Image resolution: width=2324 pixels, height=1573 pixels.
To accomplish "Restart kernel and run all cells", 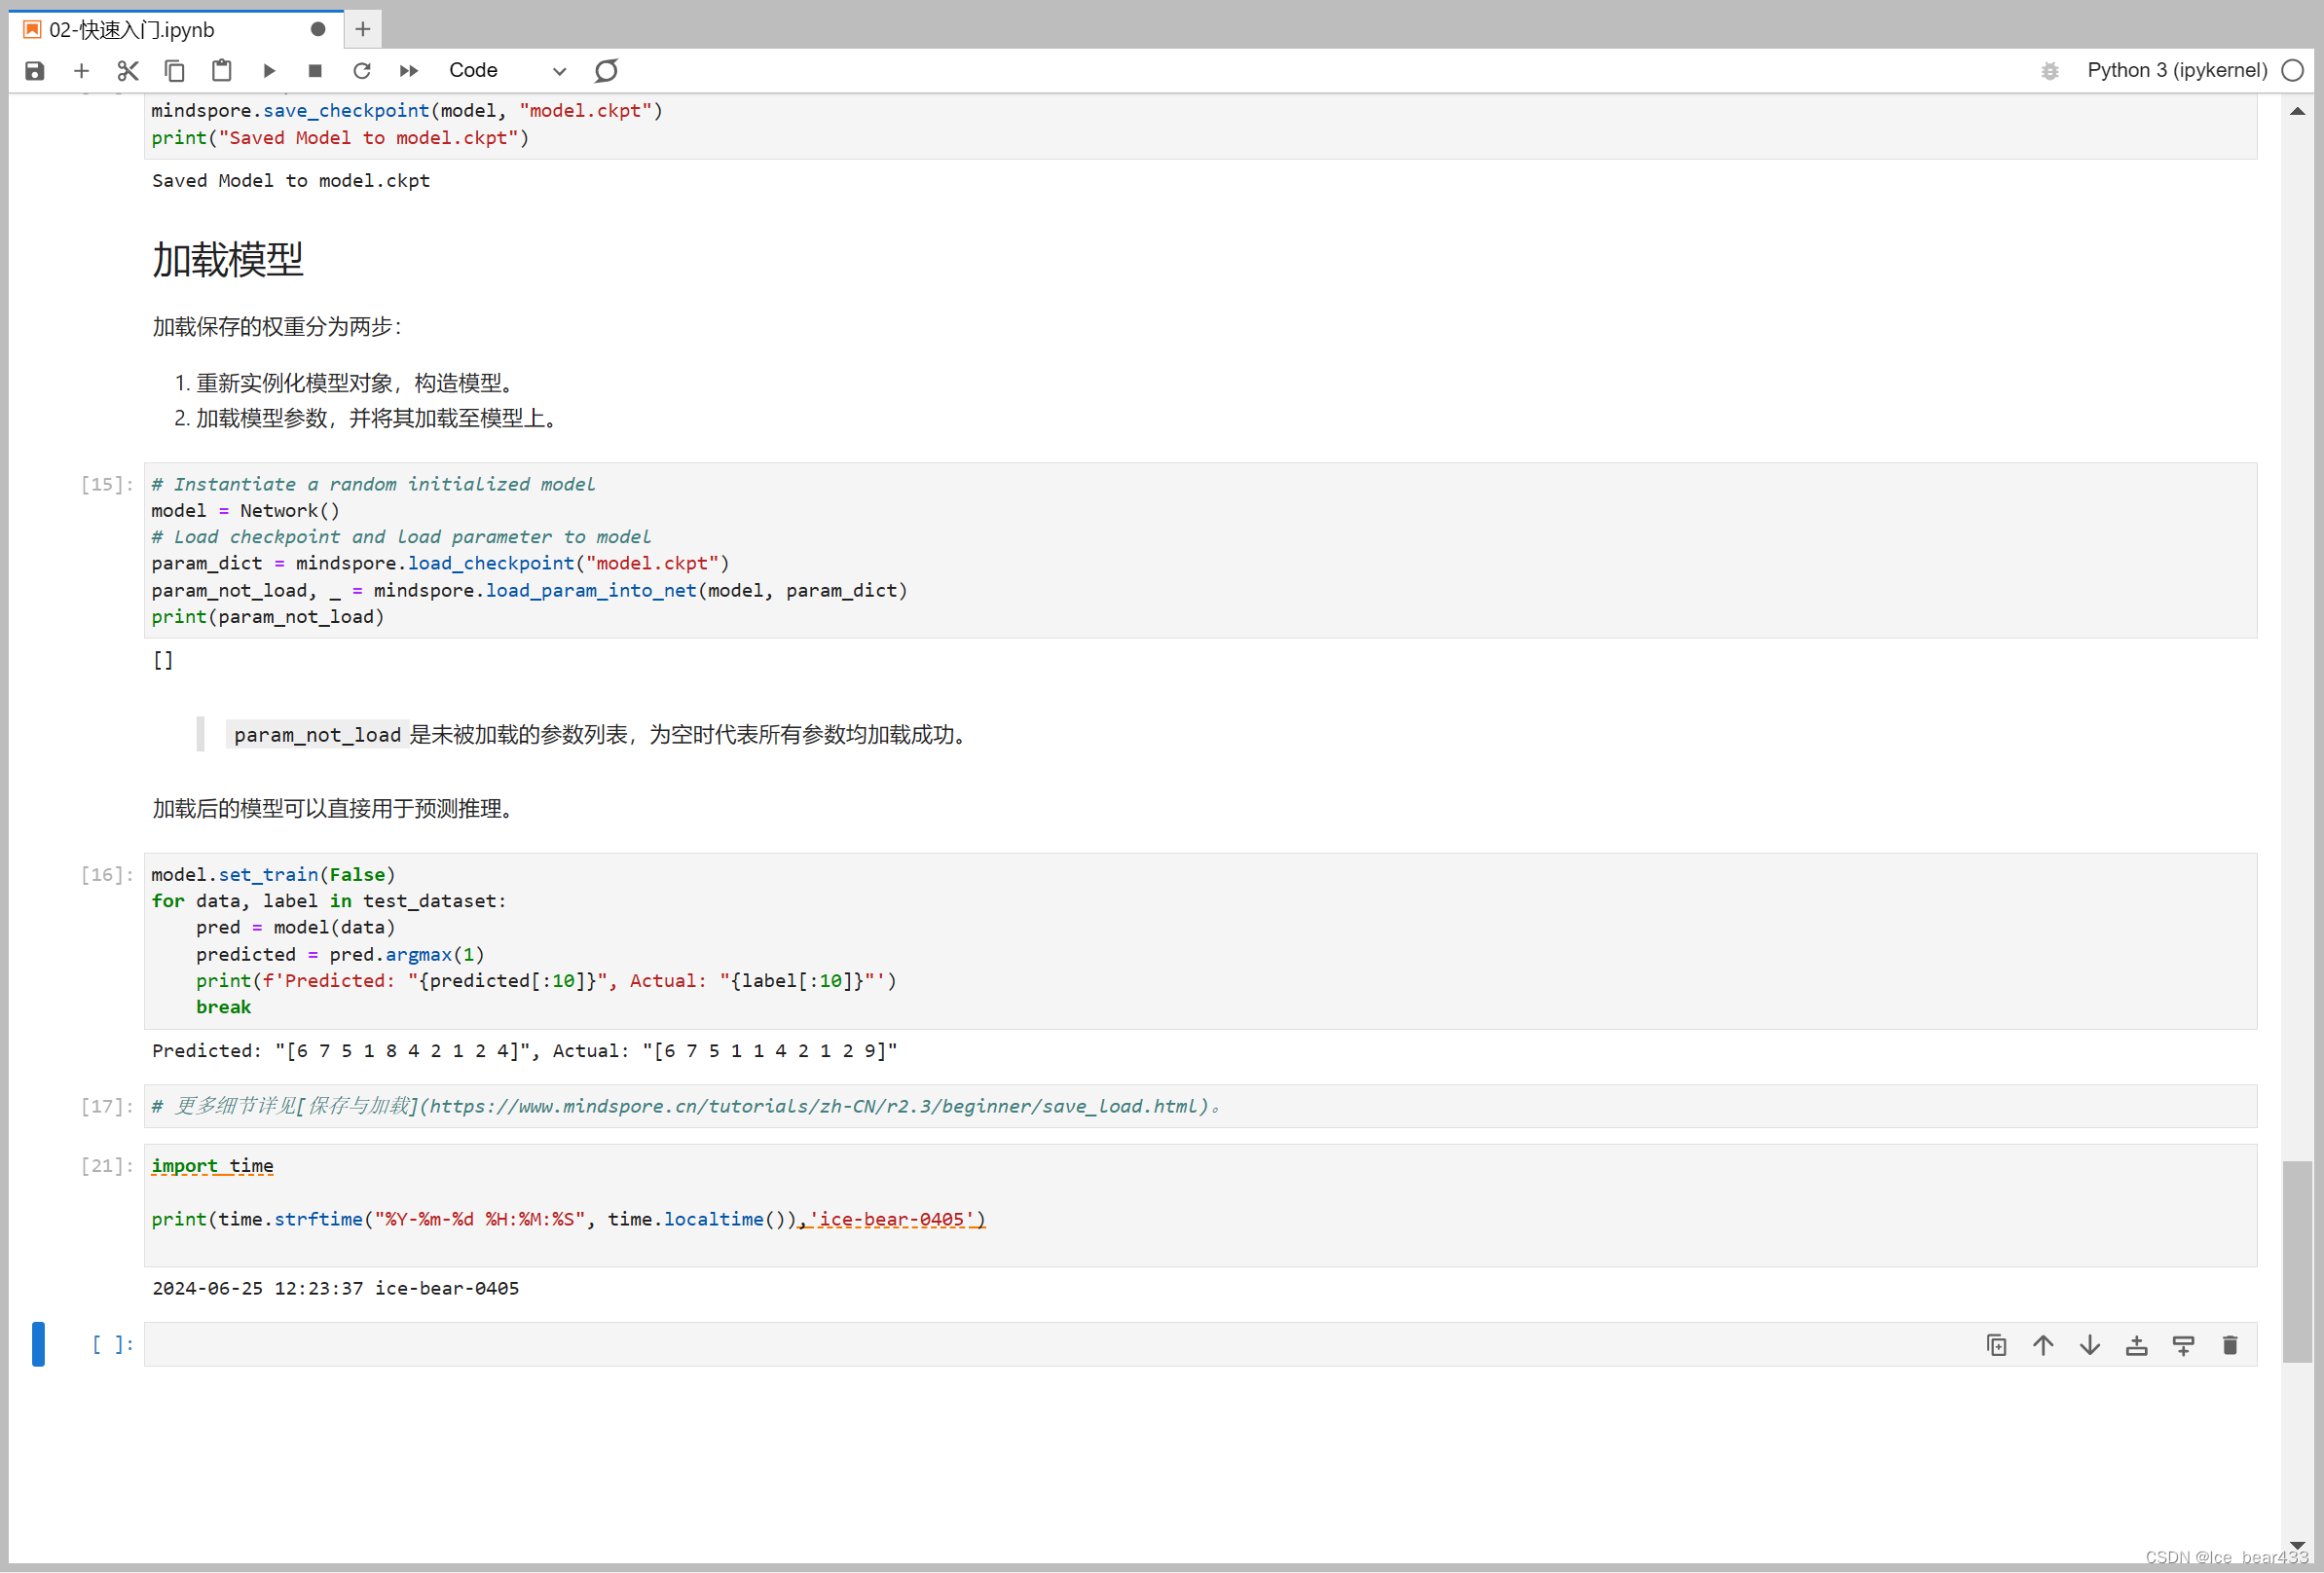I will tap(409, 70).
